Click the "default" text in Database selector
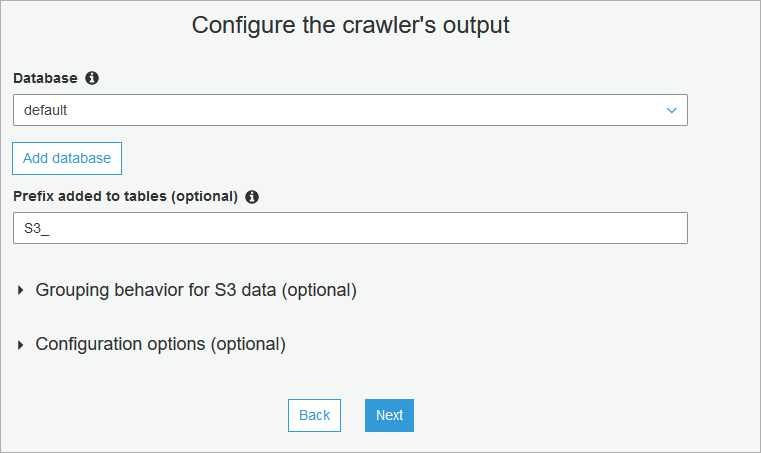The width and height of the screenshot is (761, 453). pyautogui.click(x=46, y=110)
